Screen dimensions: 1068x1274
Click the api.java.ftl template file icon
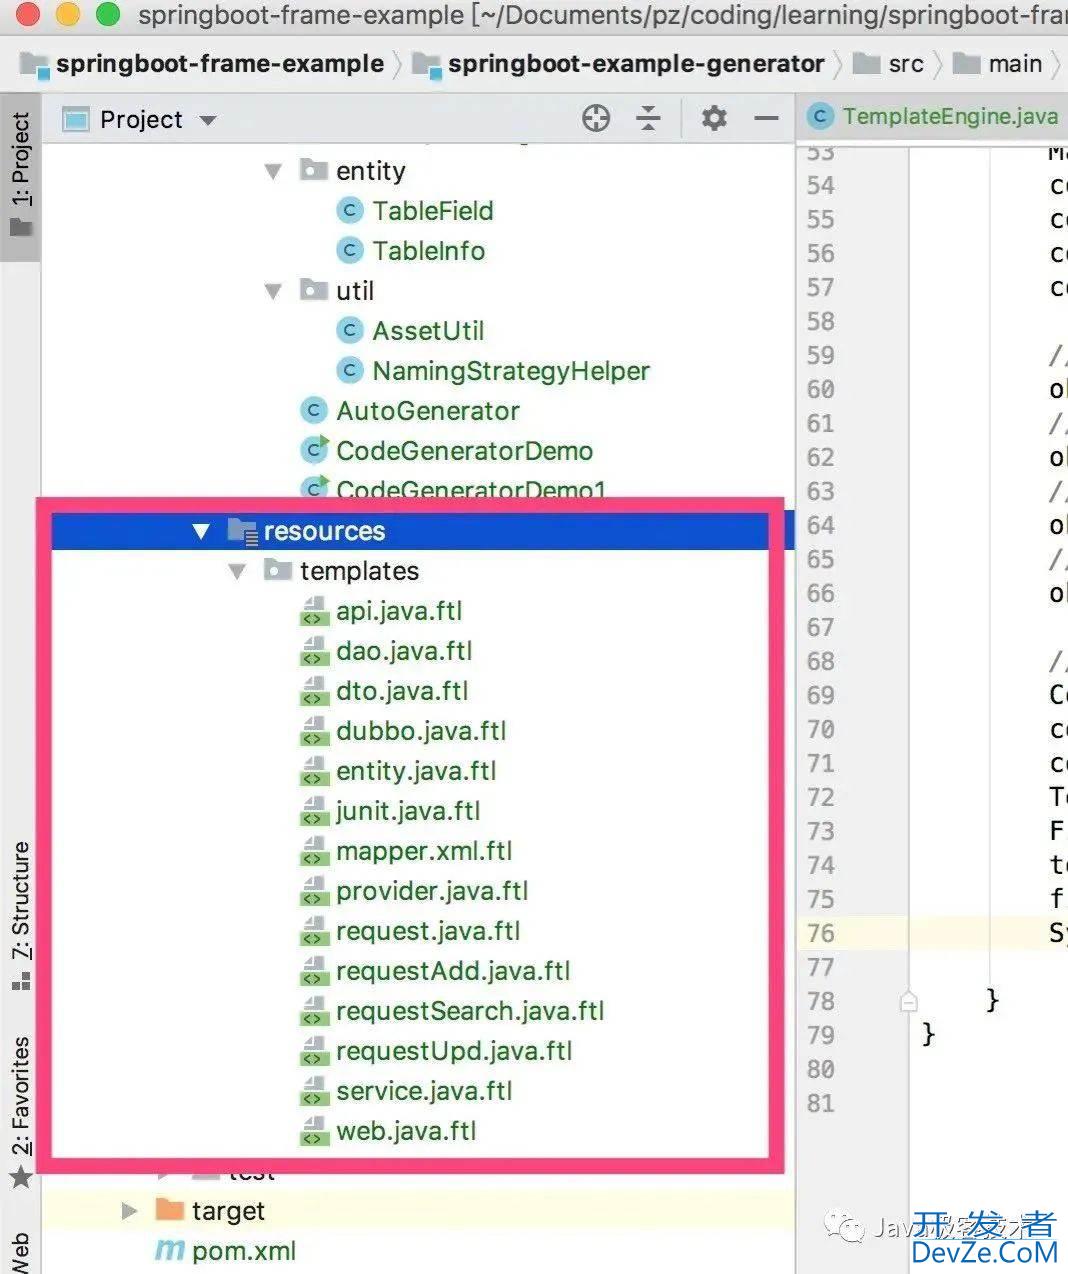(x=315, y=611)
